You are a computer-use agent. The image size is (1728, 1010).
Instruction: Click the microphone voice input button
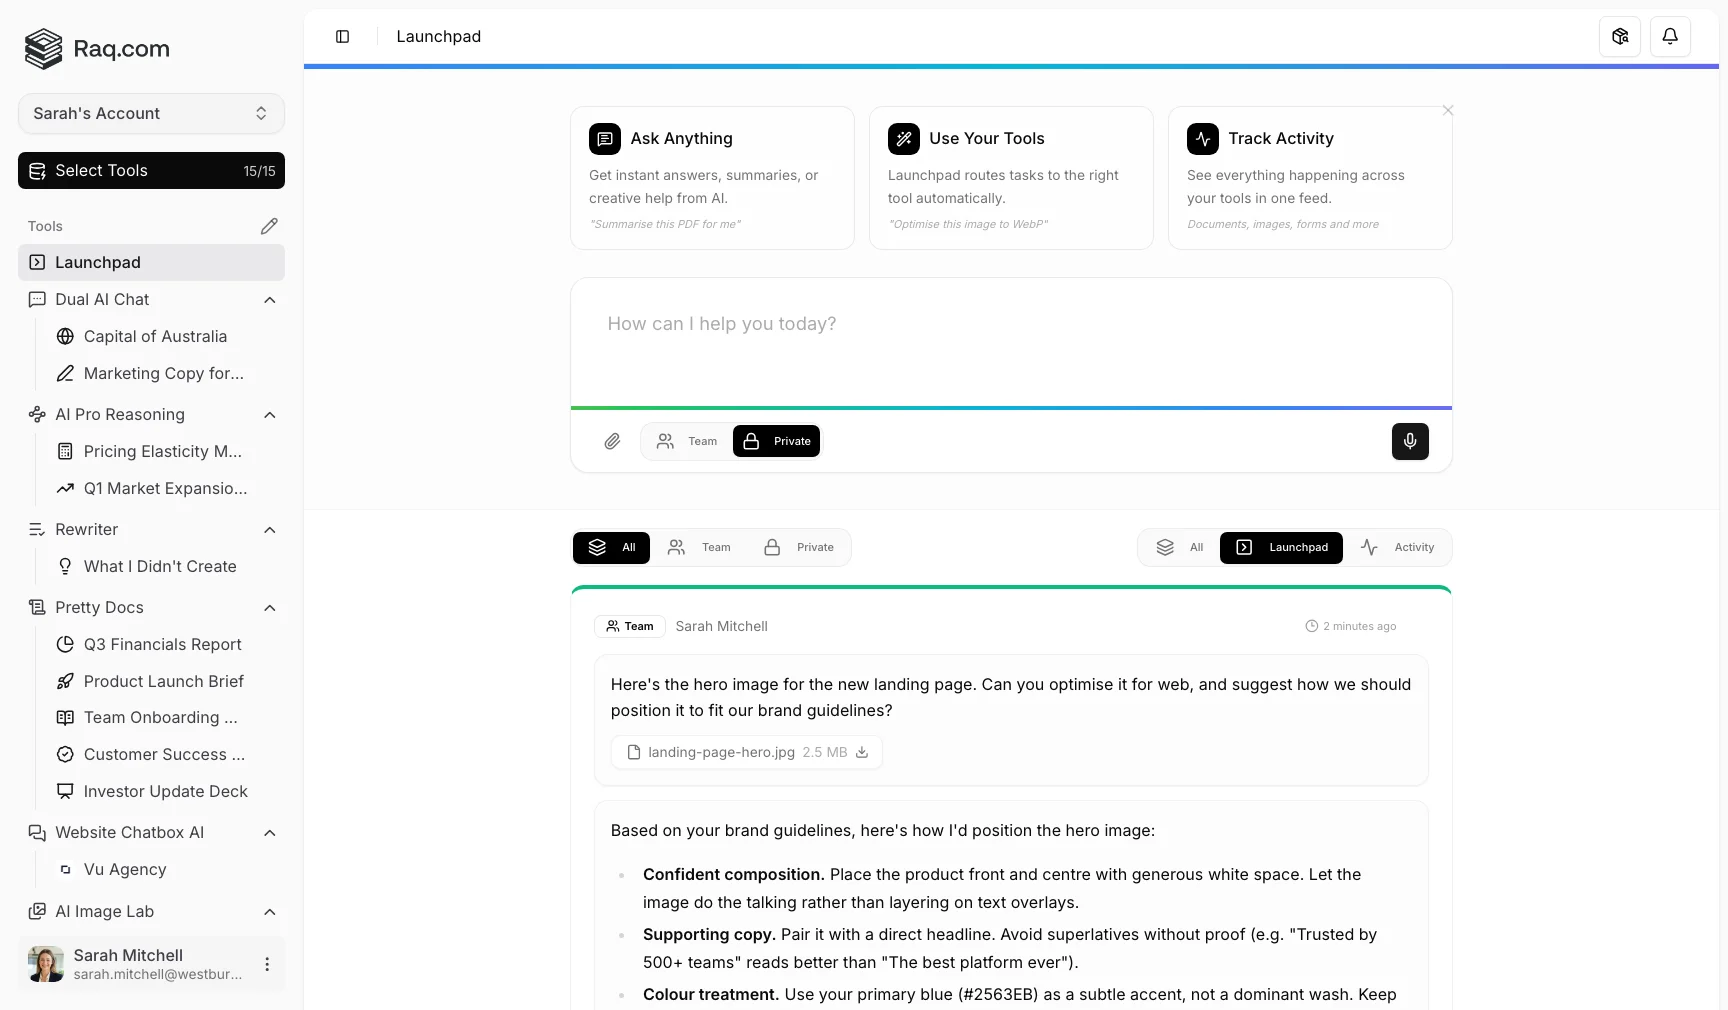point(1410,441)
